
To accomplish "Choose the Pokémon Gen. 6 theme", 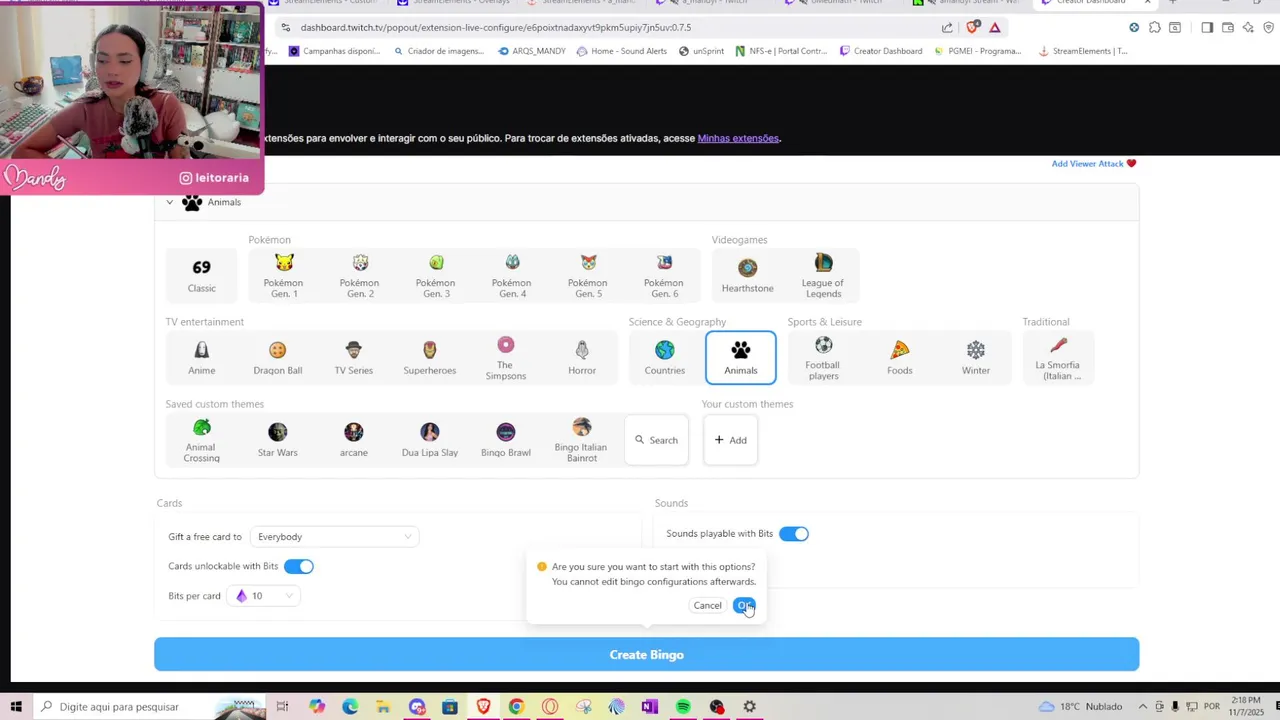I will coord(664,275).
